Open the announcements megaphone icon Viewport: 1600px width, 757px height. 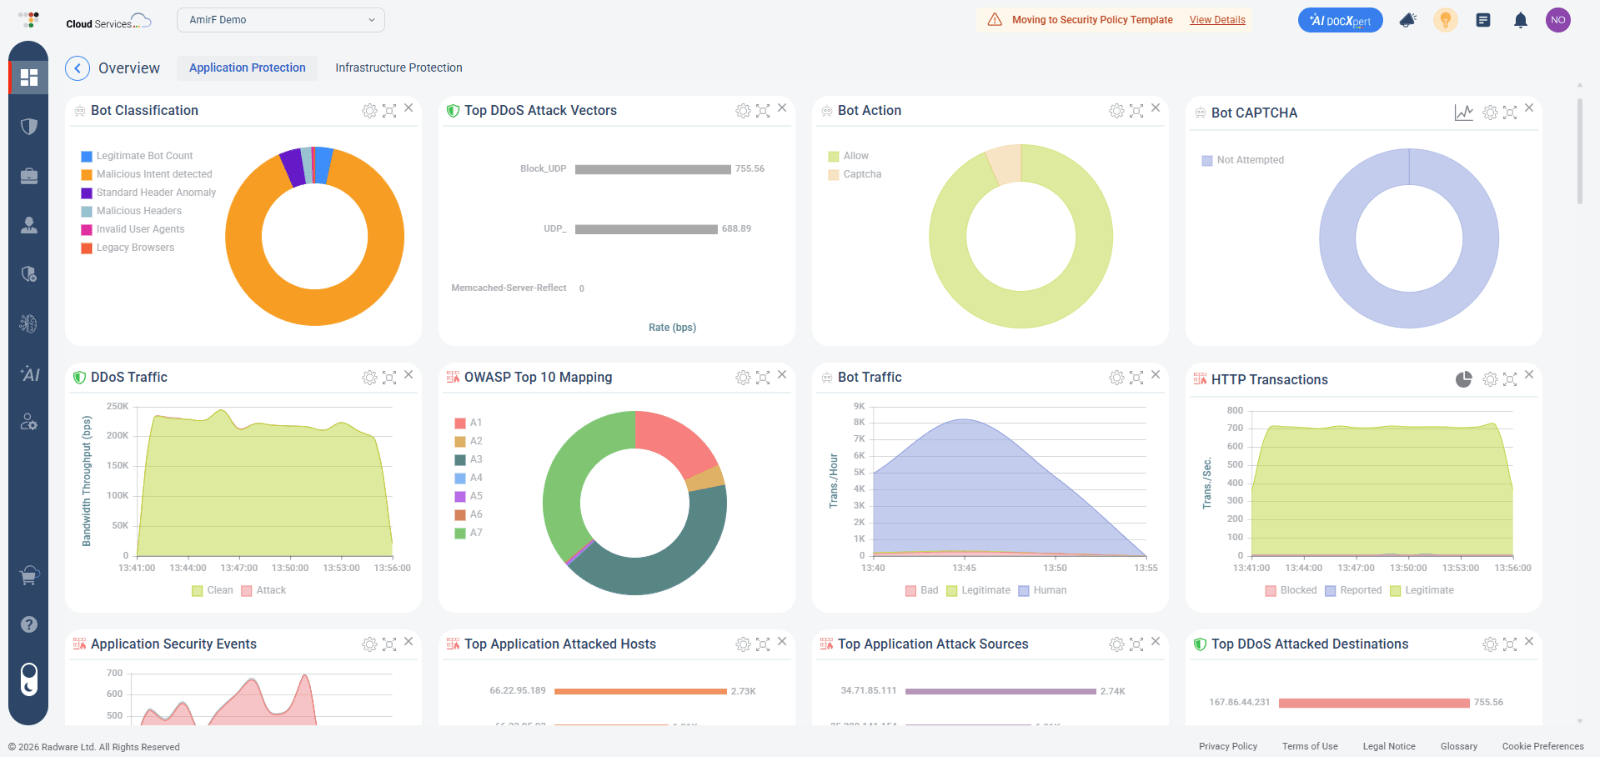tap(1408, 20)
